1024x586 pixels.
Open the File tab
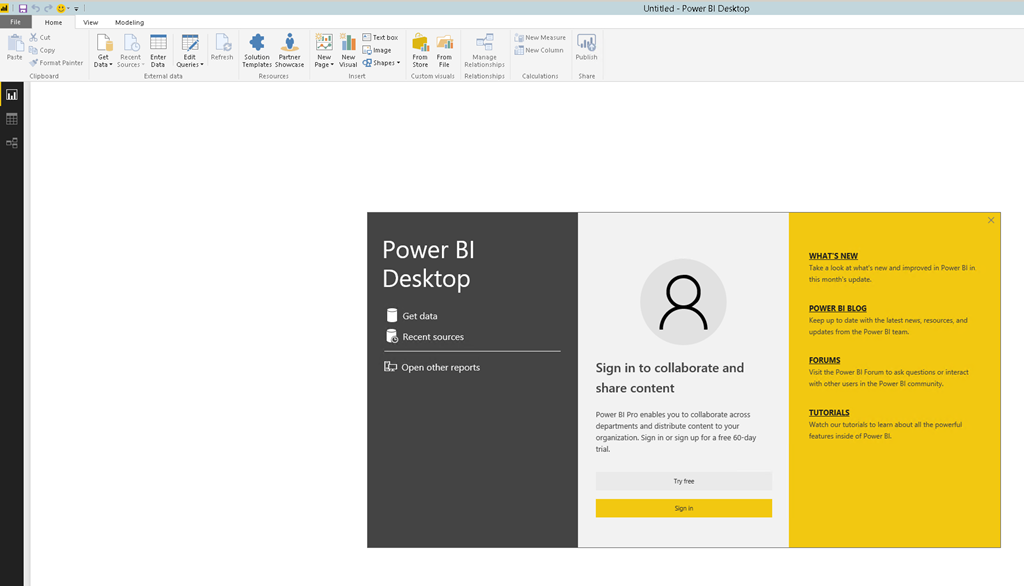[15, 22]
